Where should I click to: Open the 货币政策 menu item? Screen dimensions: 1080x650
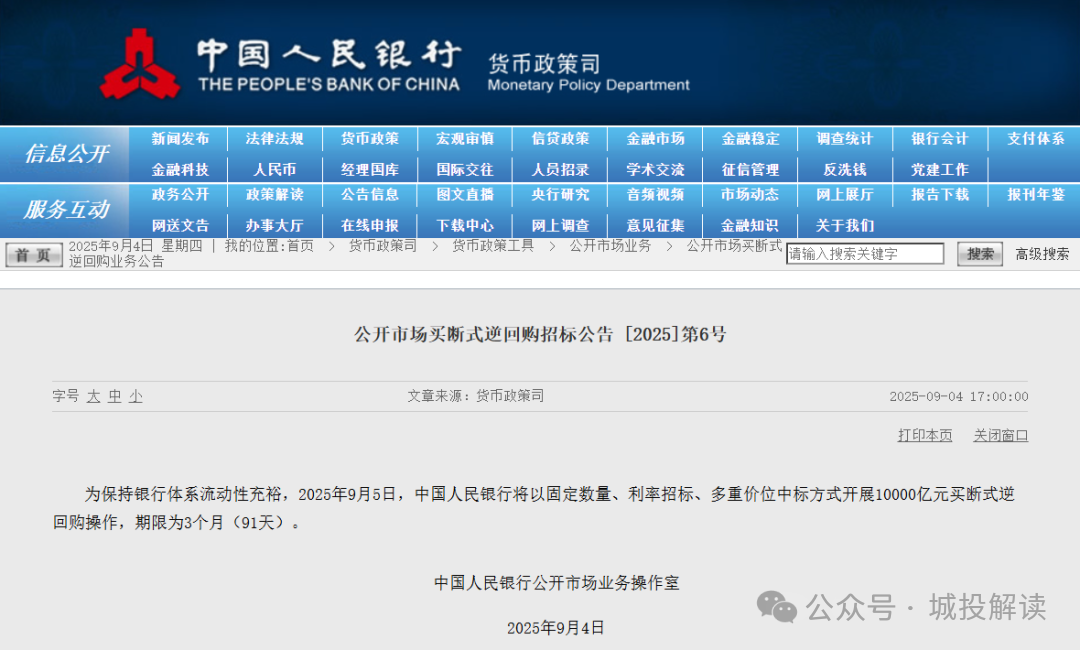(x=370, y=139)
